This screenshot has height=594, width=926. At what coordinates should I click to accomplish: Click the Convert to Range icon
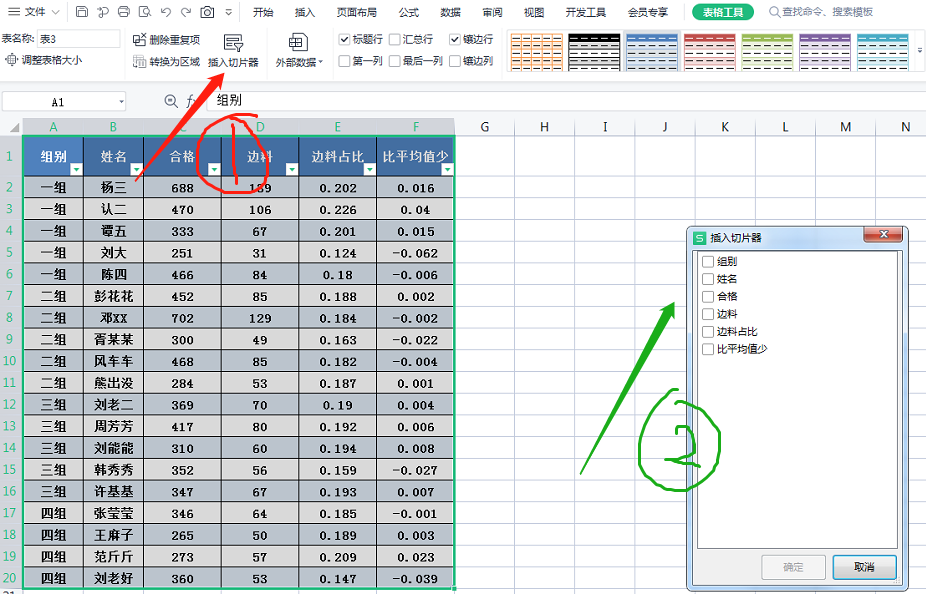coord(141,62)
